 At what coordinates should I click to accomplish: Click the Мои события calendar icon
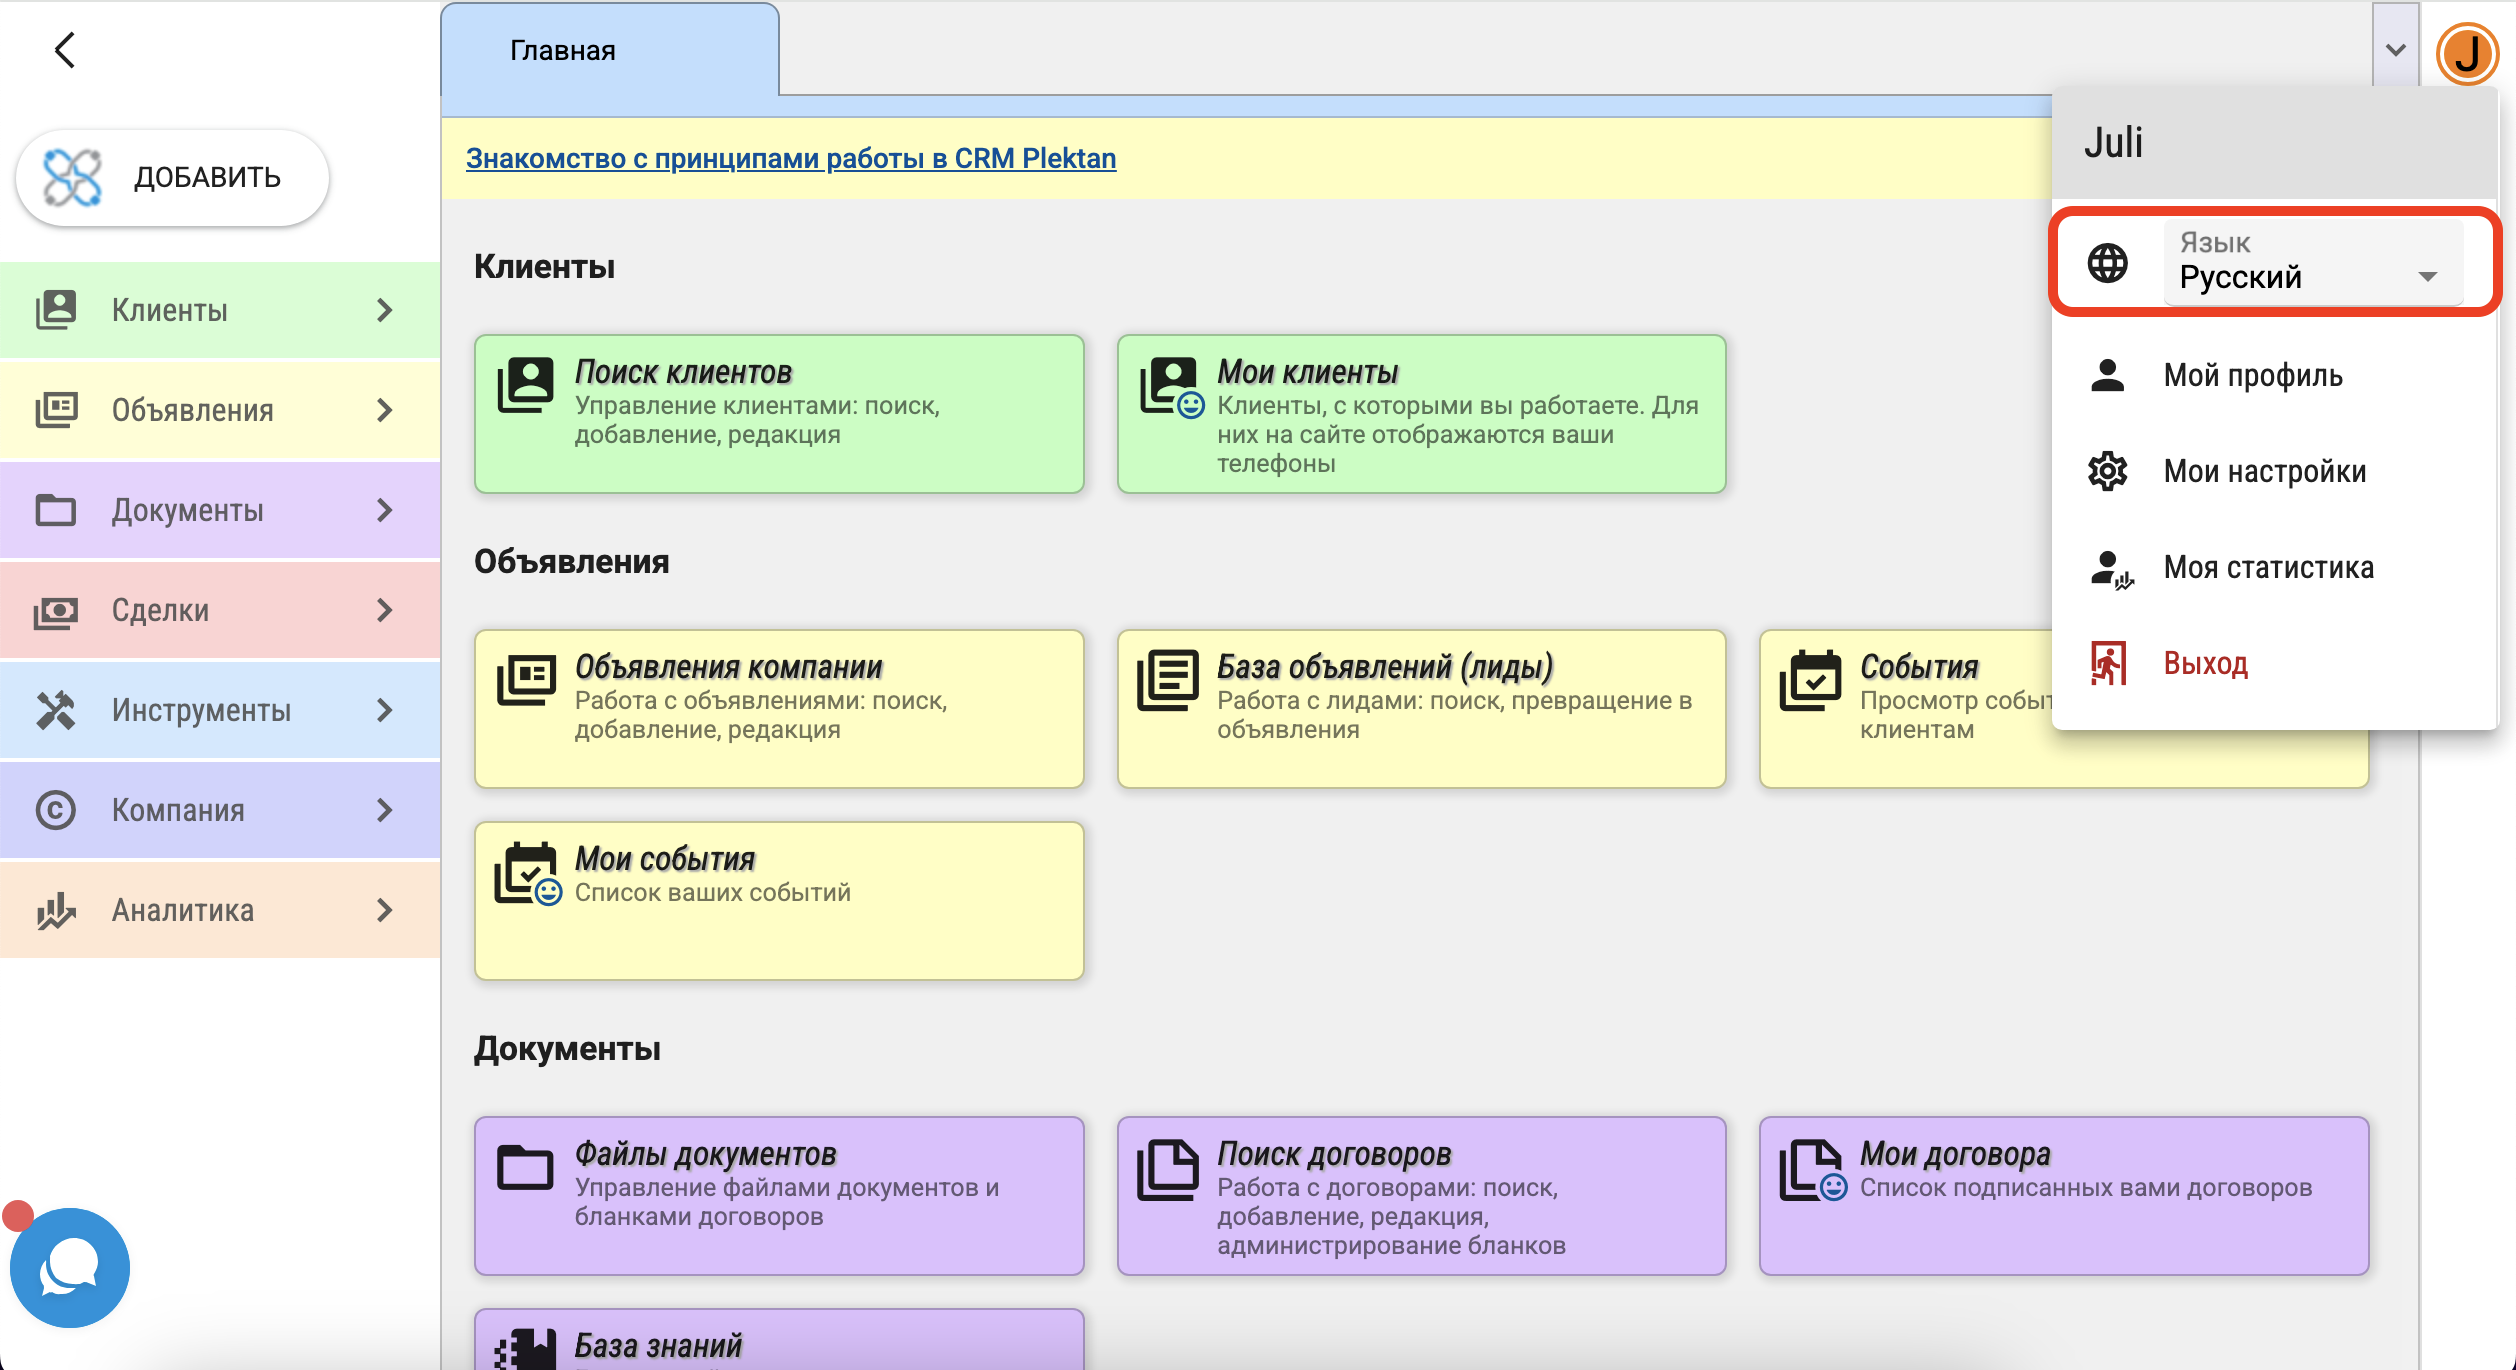pos(527,873)
